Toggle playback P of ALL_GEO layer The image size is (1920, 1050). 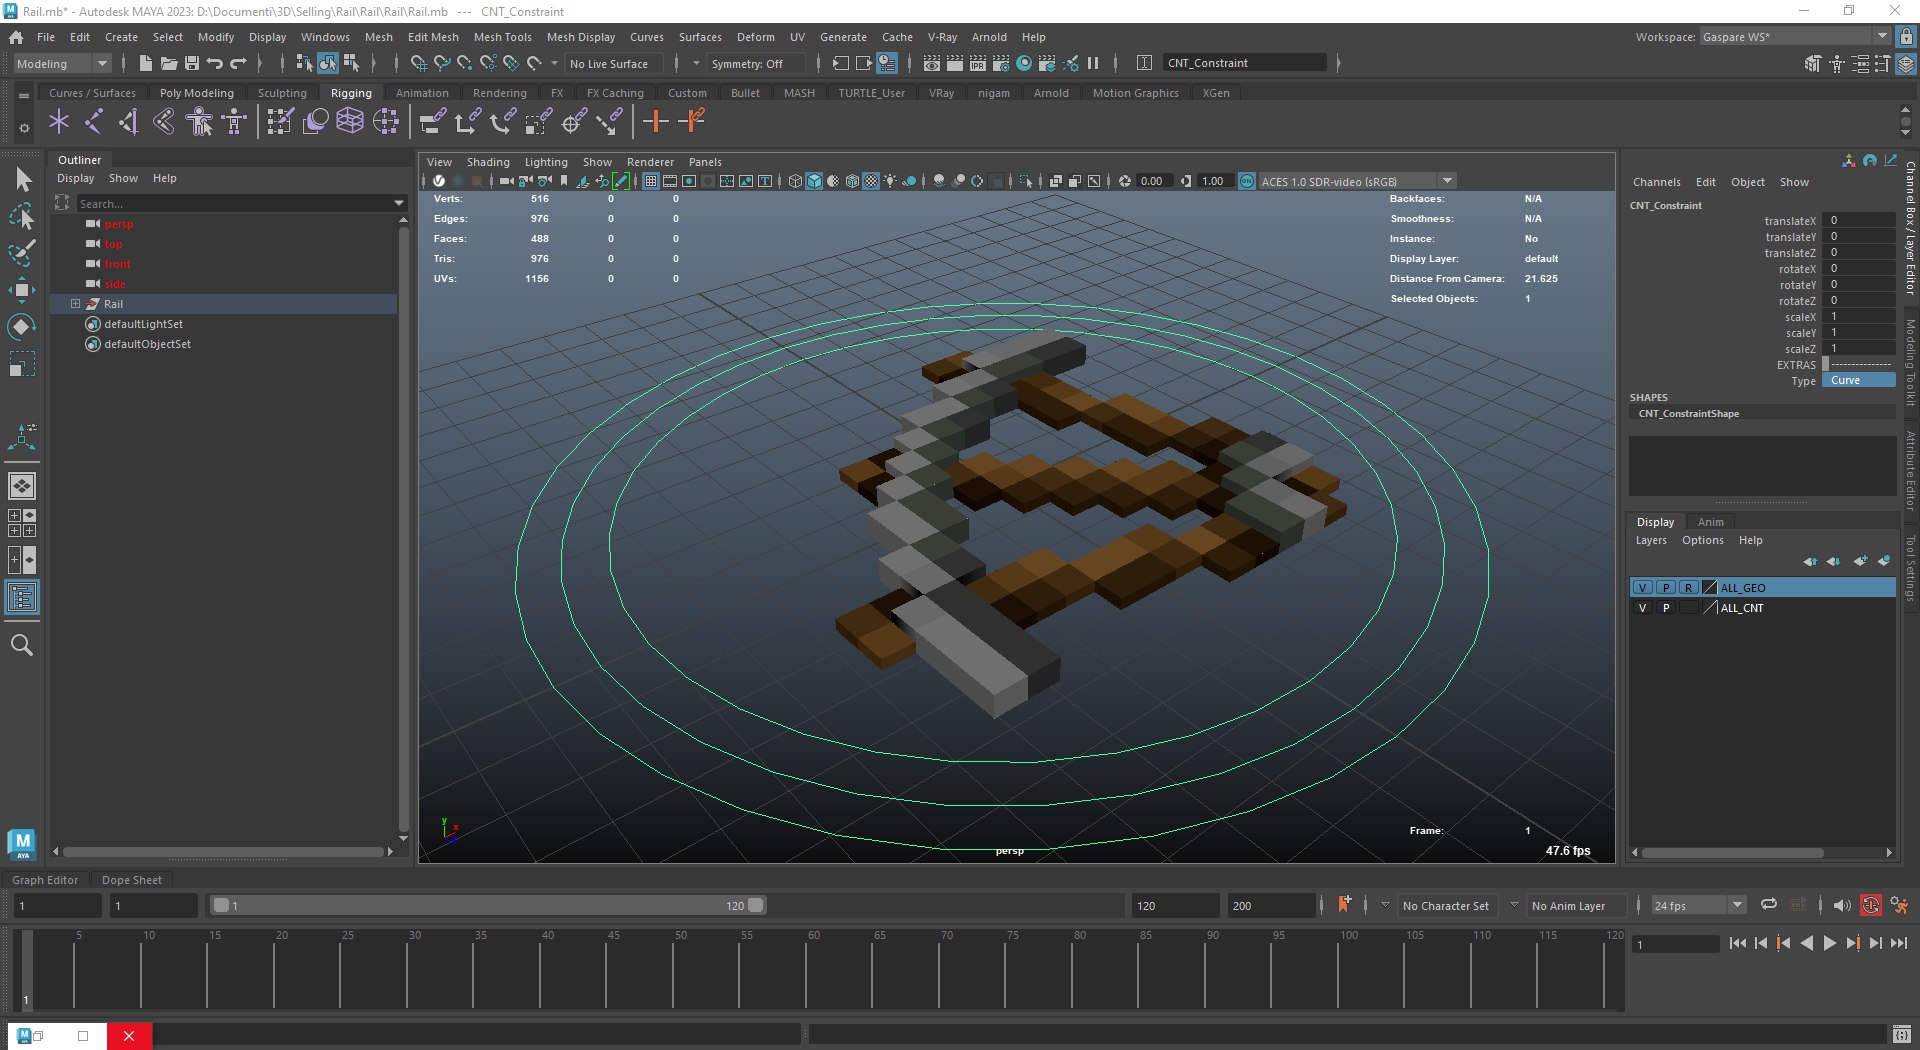tap(1666, 588)
